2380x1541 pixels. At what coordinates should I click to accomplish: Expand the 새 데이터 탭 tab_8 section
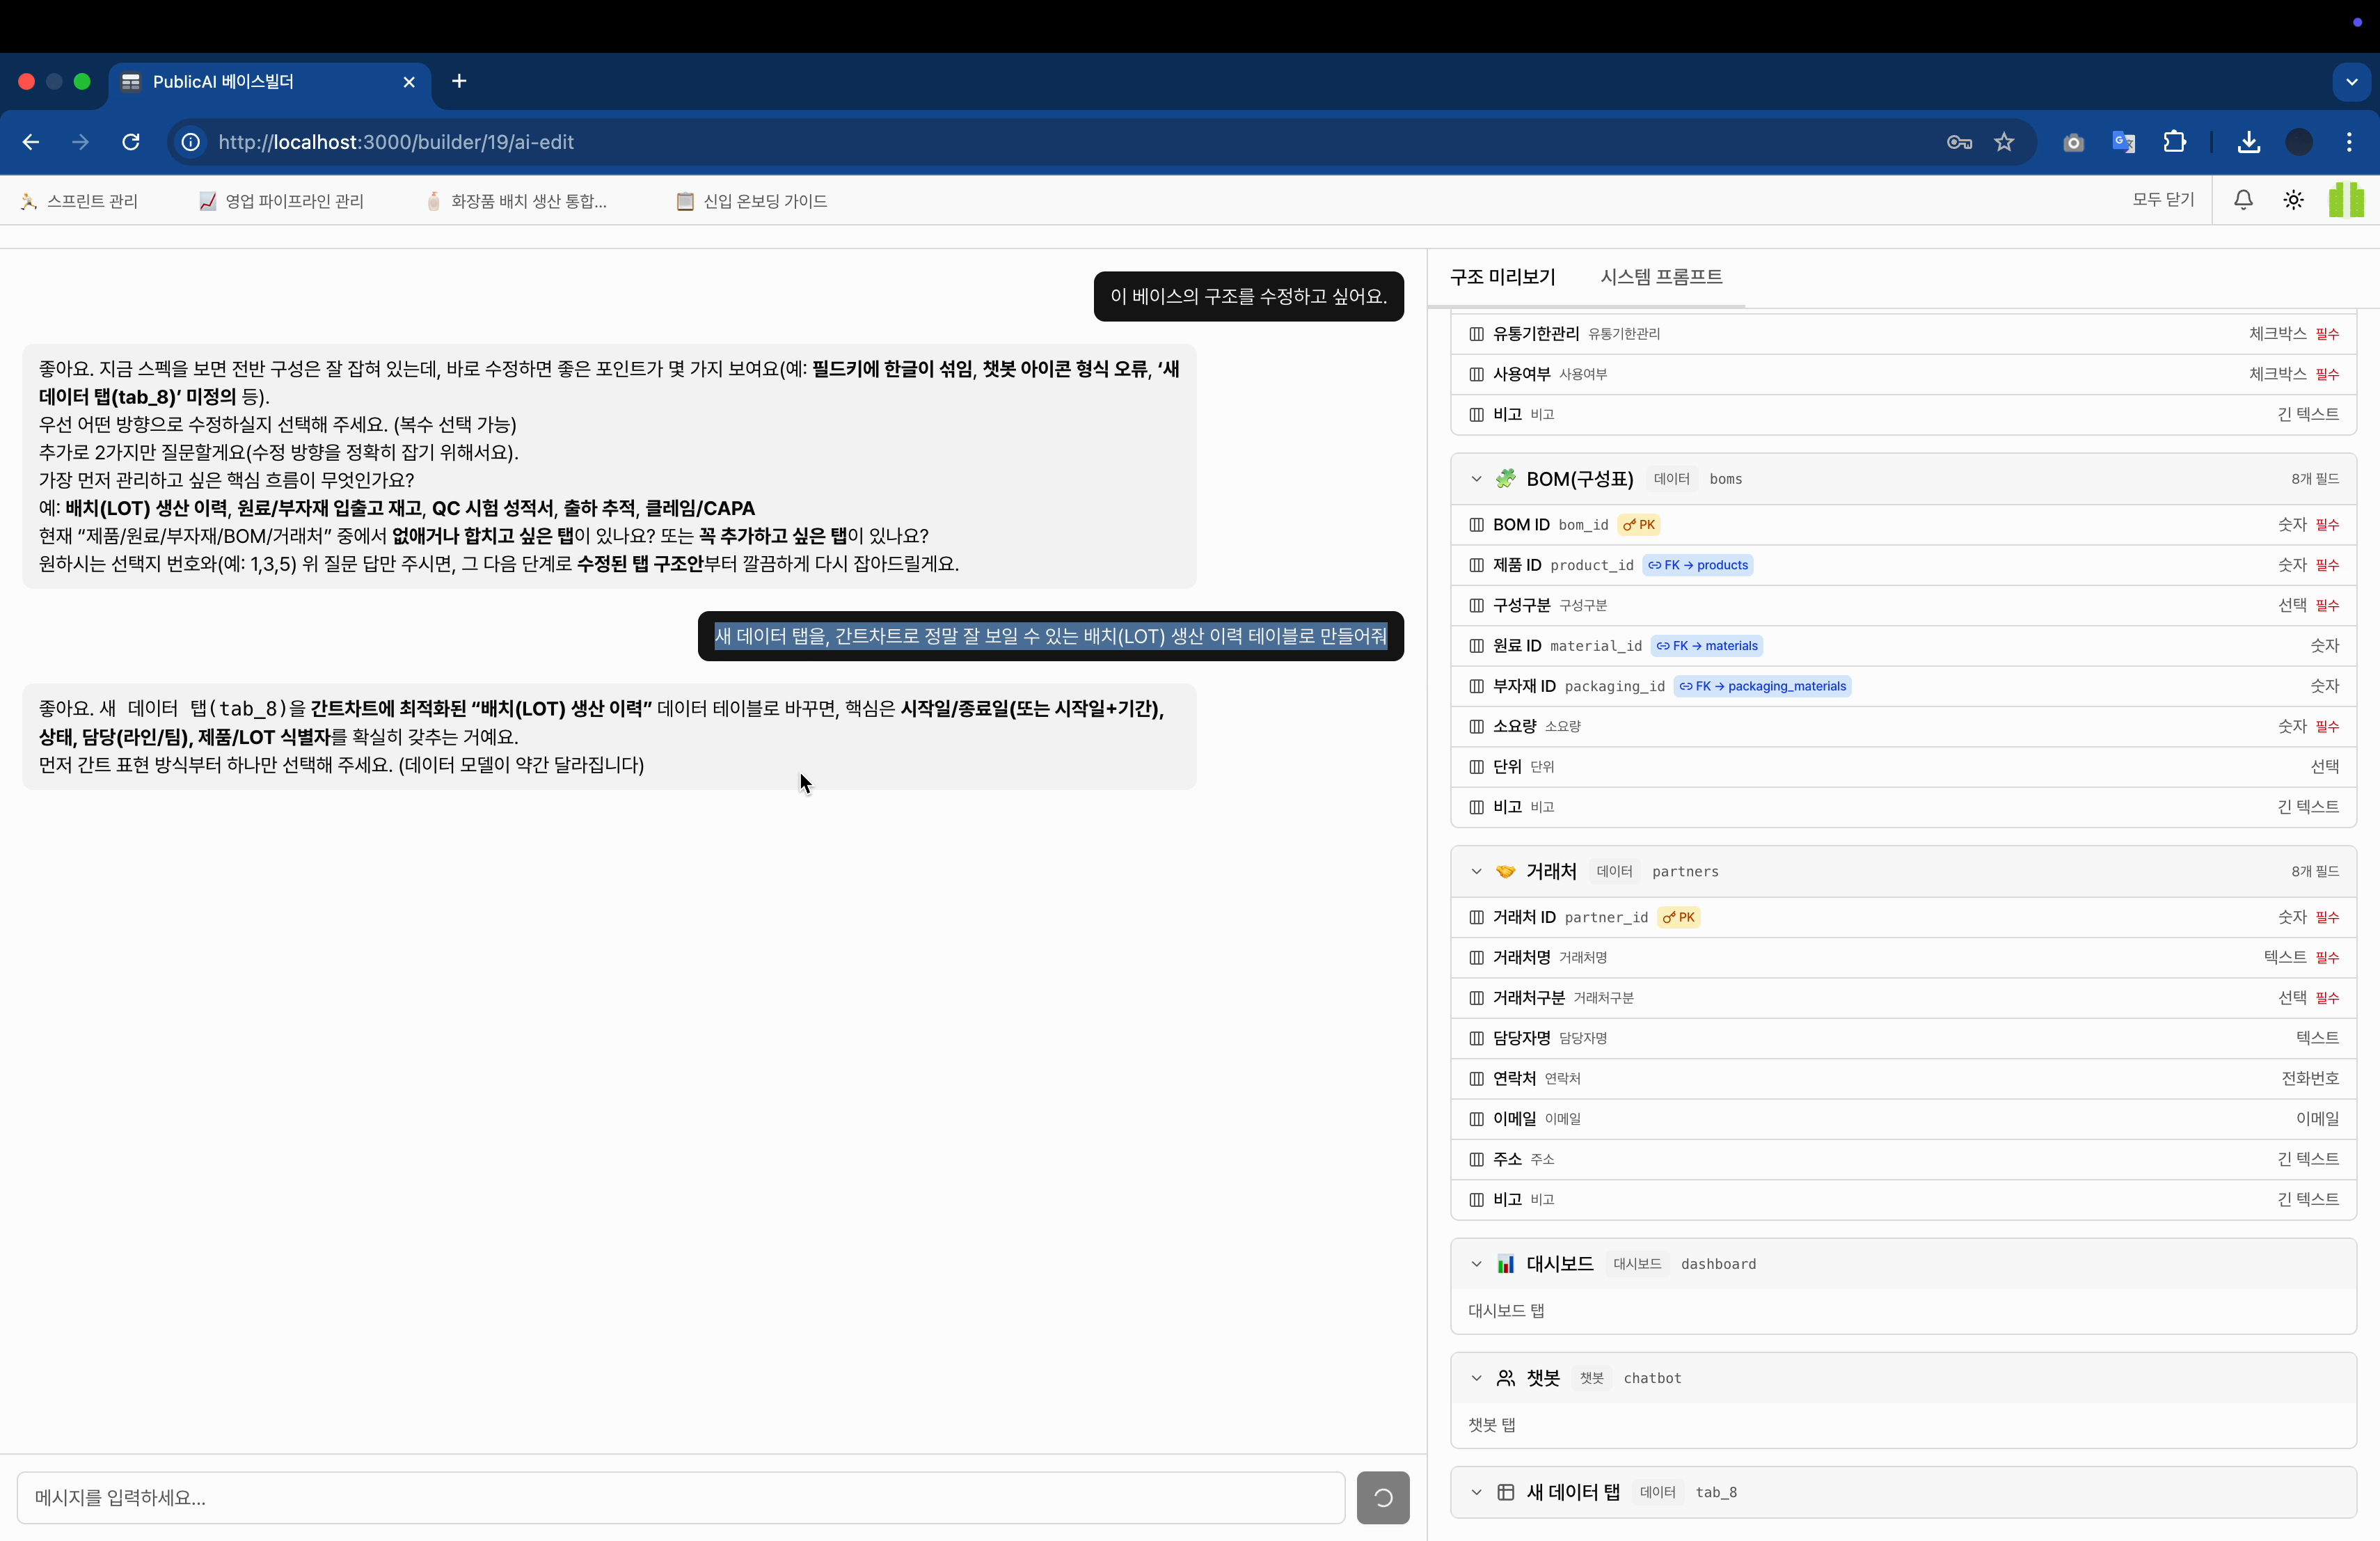pos(1476,1492)
